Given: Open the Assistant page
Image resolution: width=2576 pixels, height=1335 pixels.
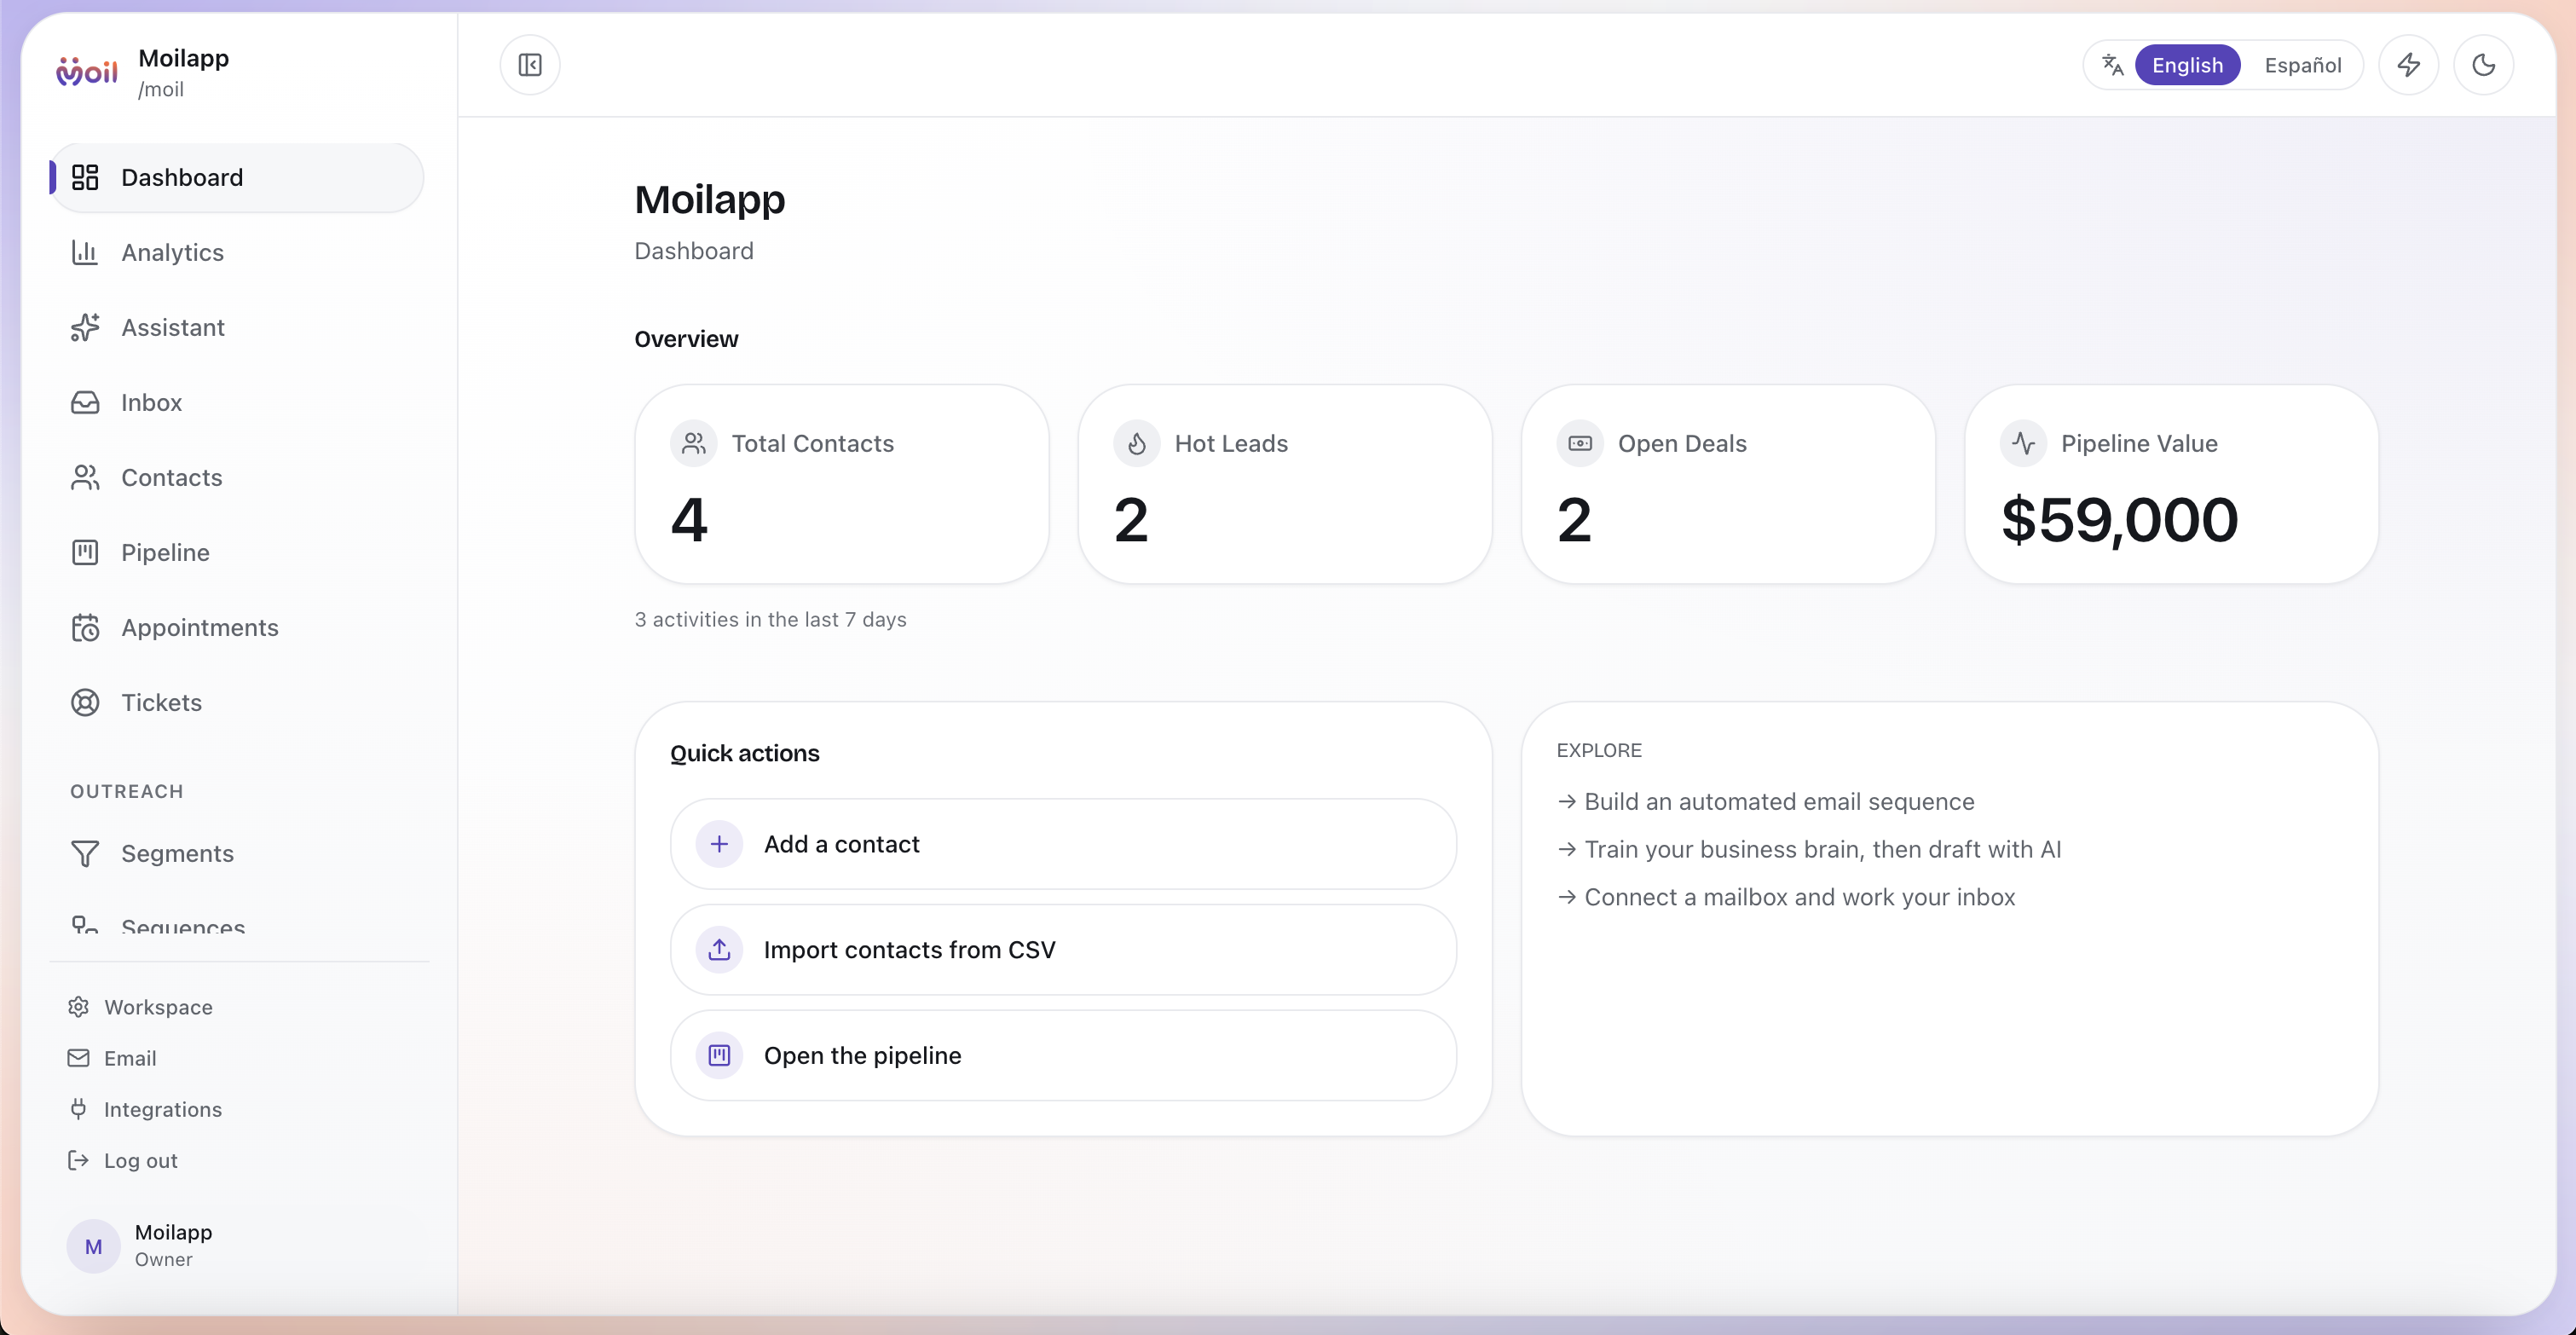Looking at the screenshot, I should tap(237, 327).
